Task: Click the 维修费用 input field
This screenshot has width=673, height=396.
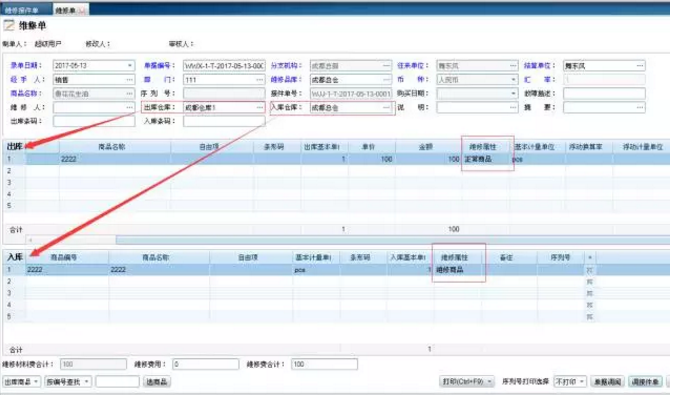Action: tap(205, 364)
